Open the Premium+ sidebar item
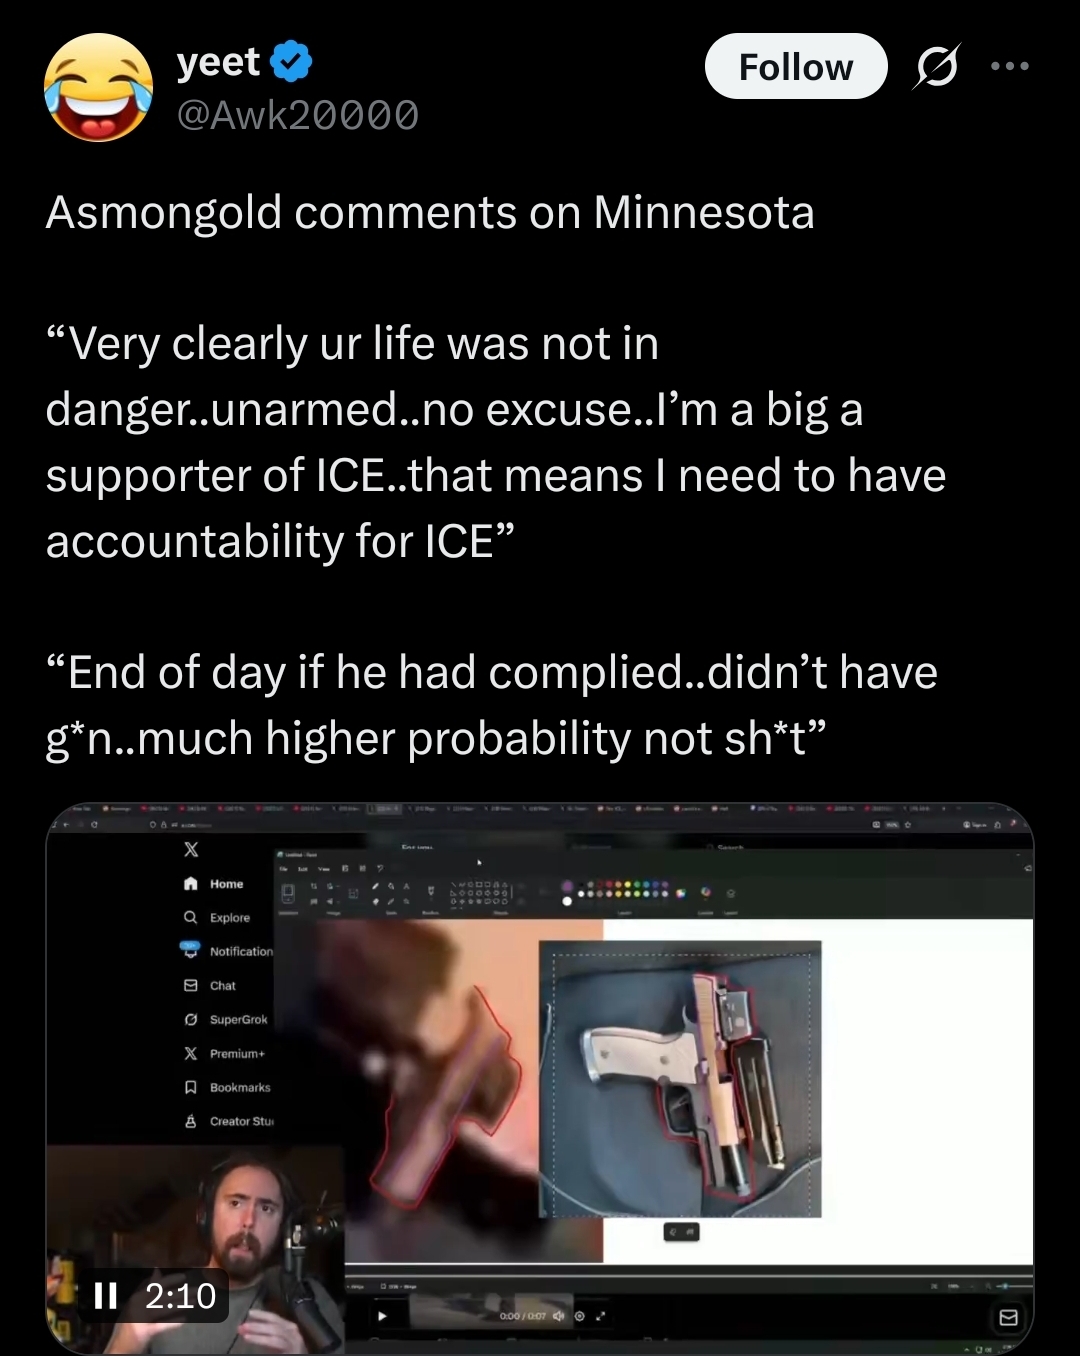Image resolution: width=1080 pixels, height=1356 pixels. coord(225,1054)
